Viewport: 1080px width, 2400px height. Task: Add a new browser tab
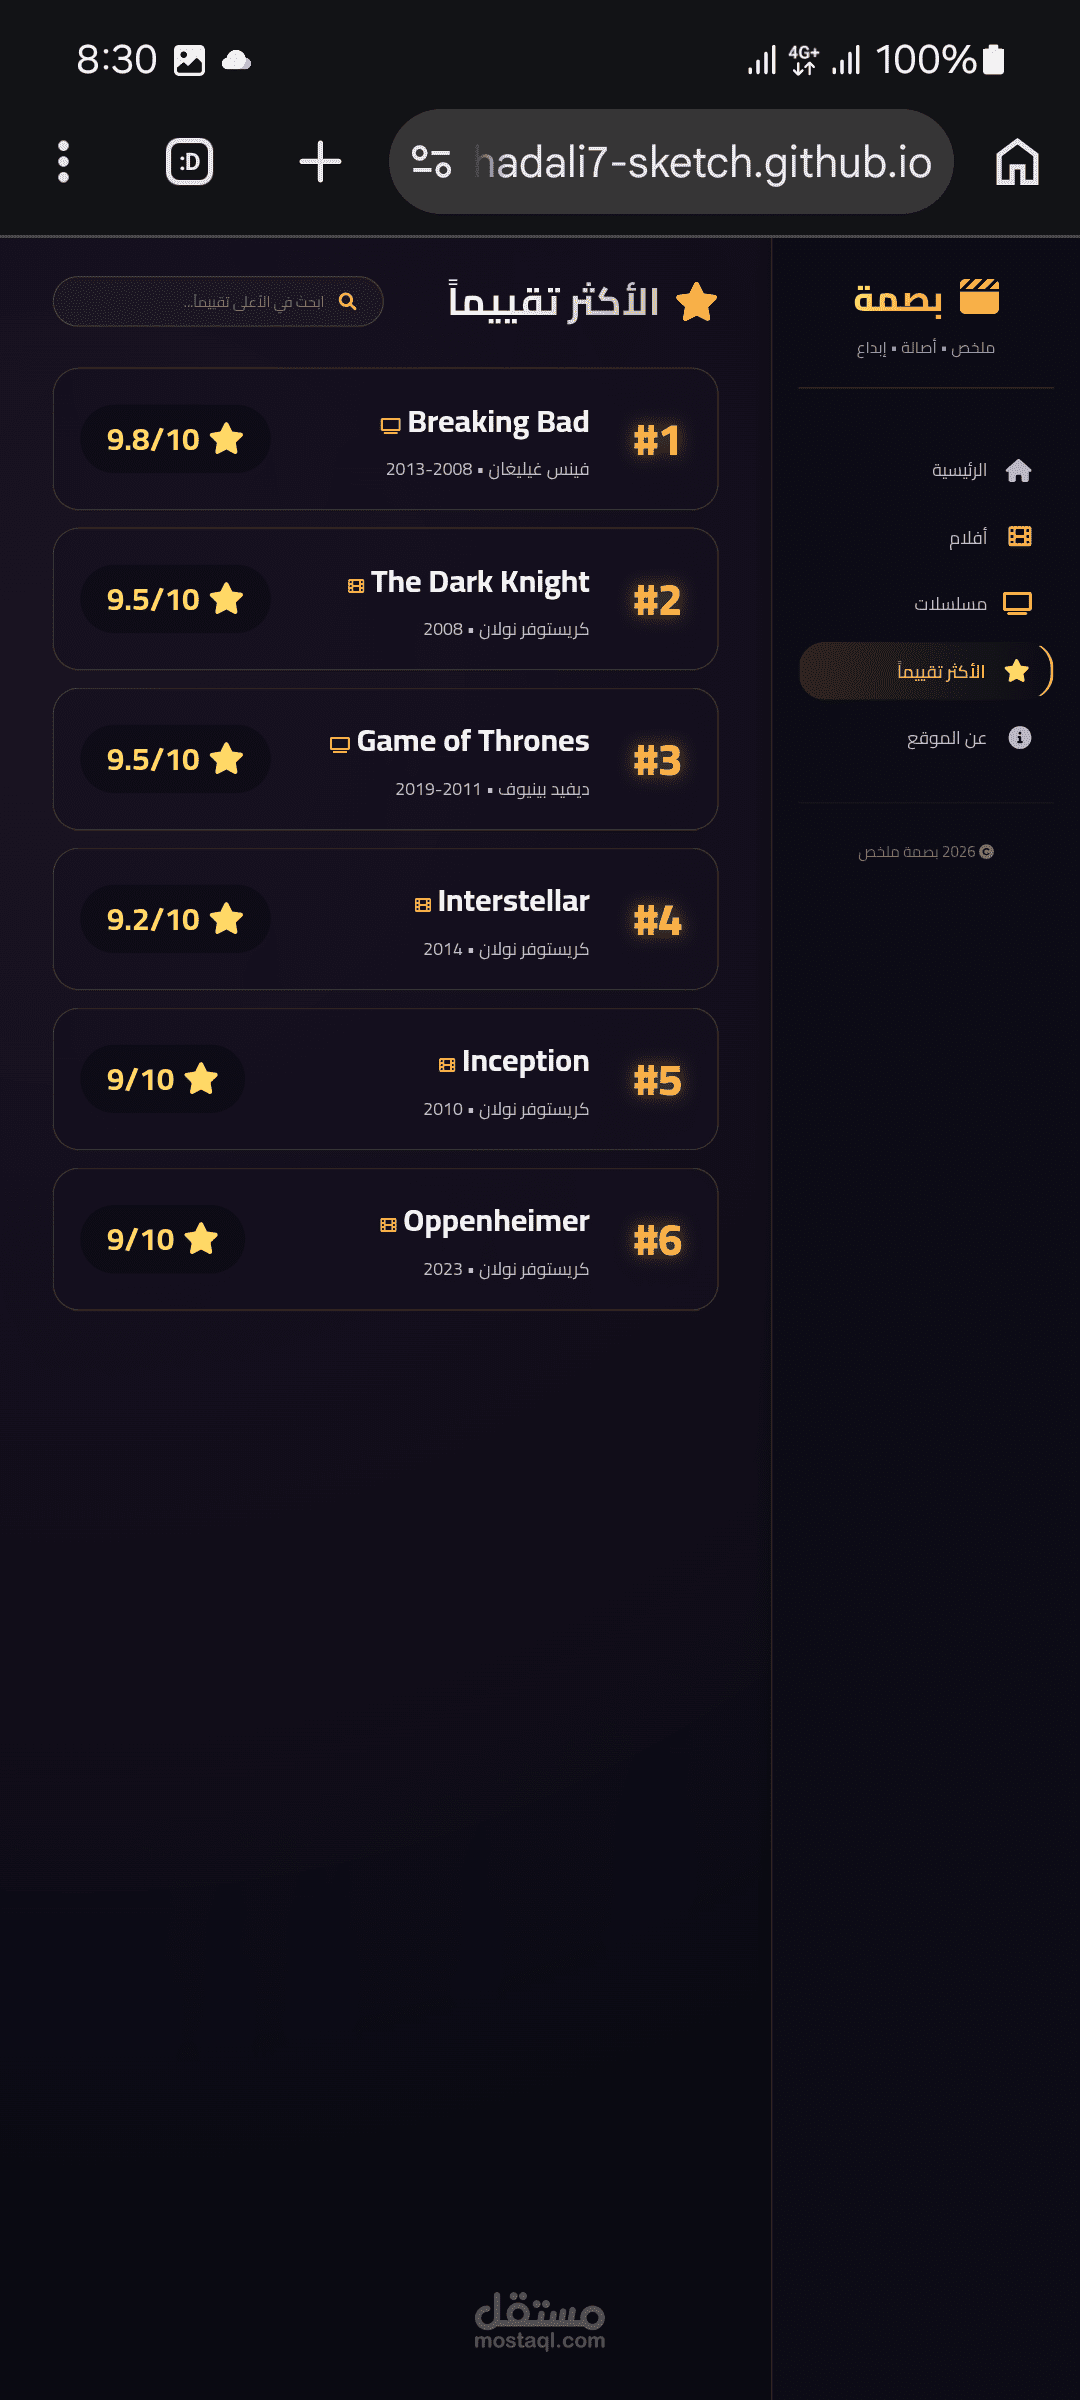click(320, 161)
